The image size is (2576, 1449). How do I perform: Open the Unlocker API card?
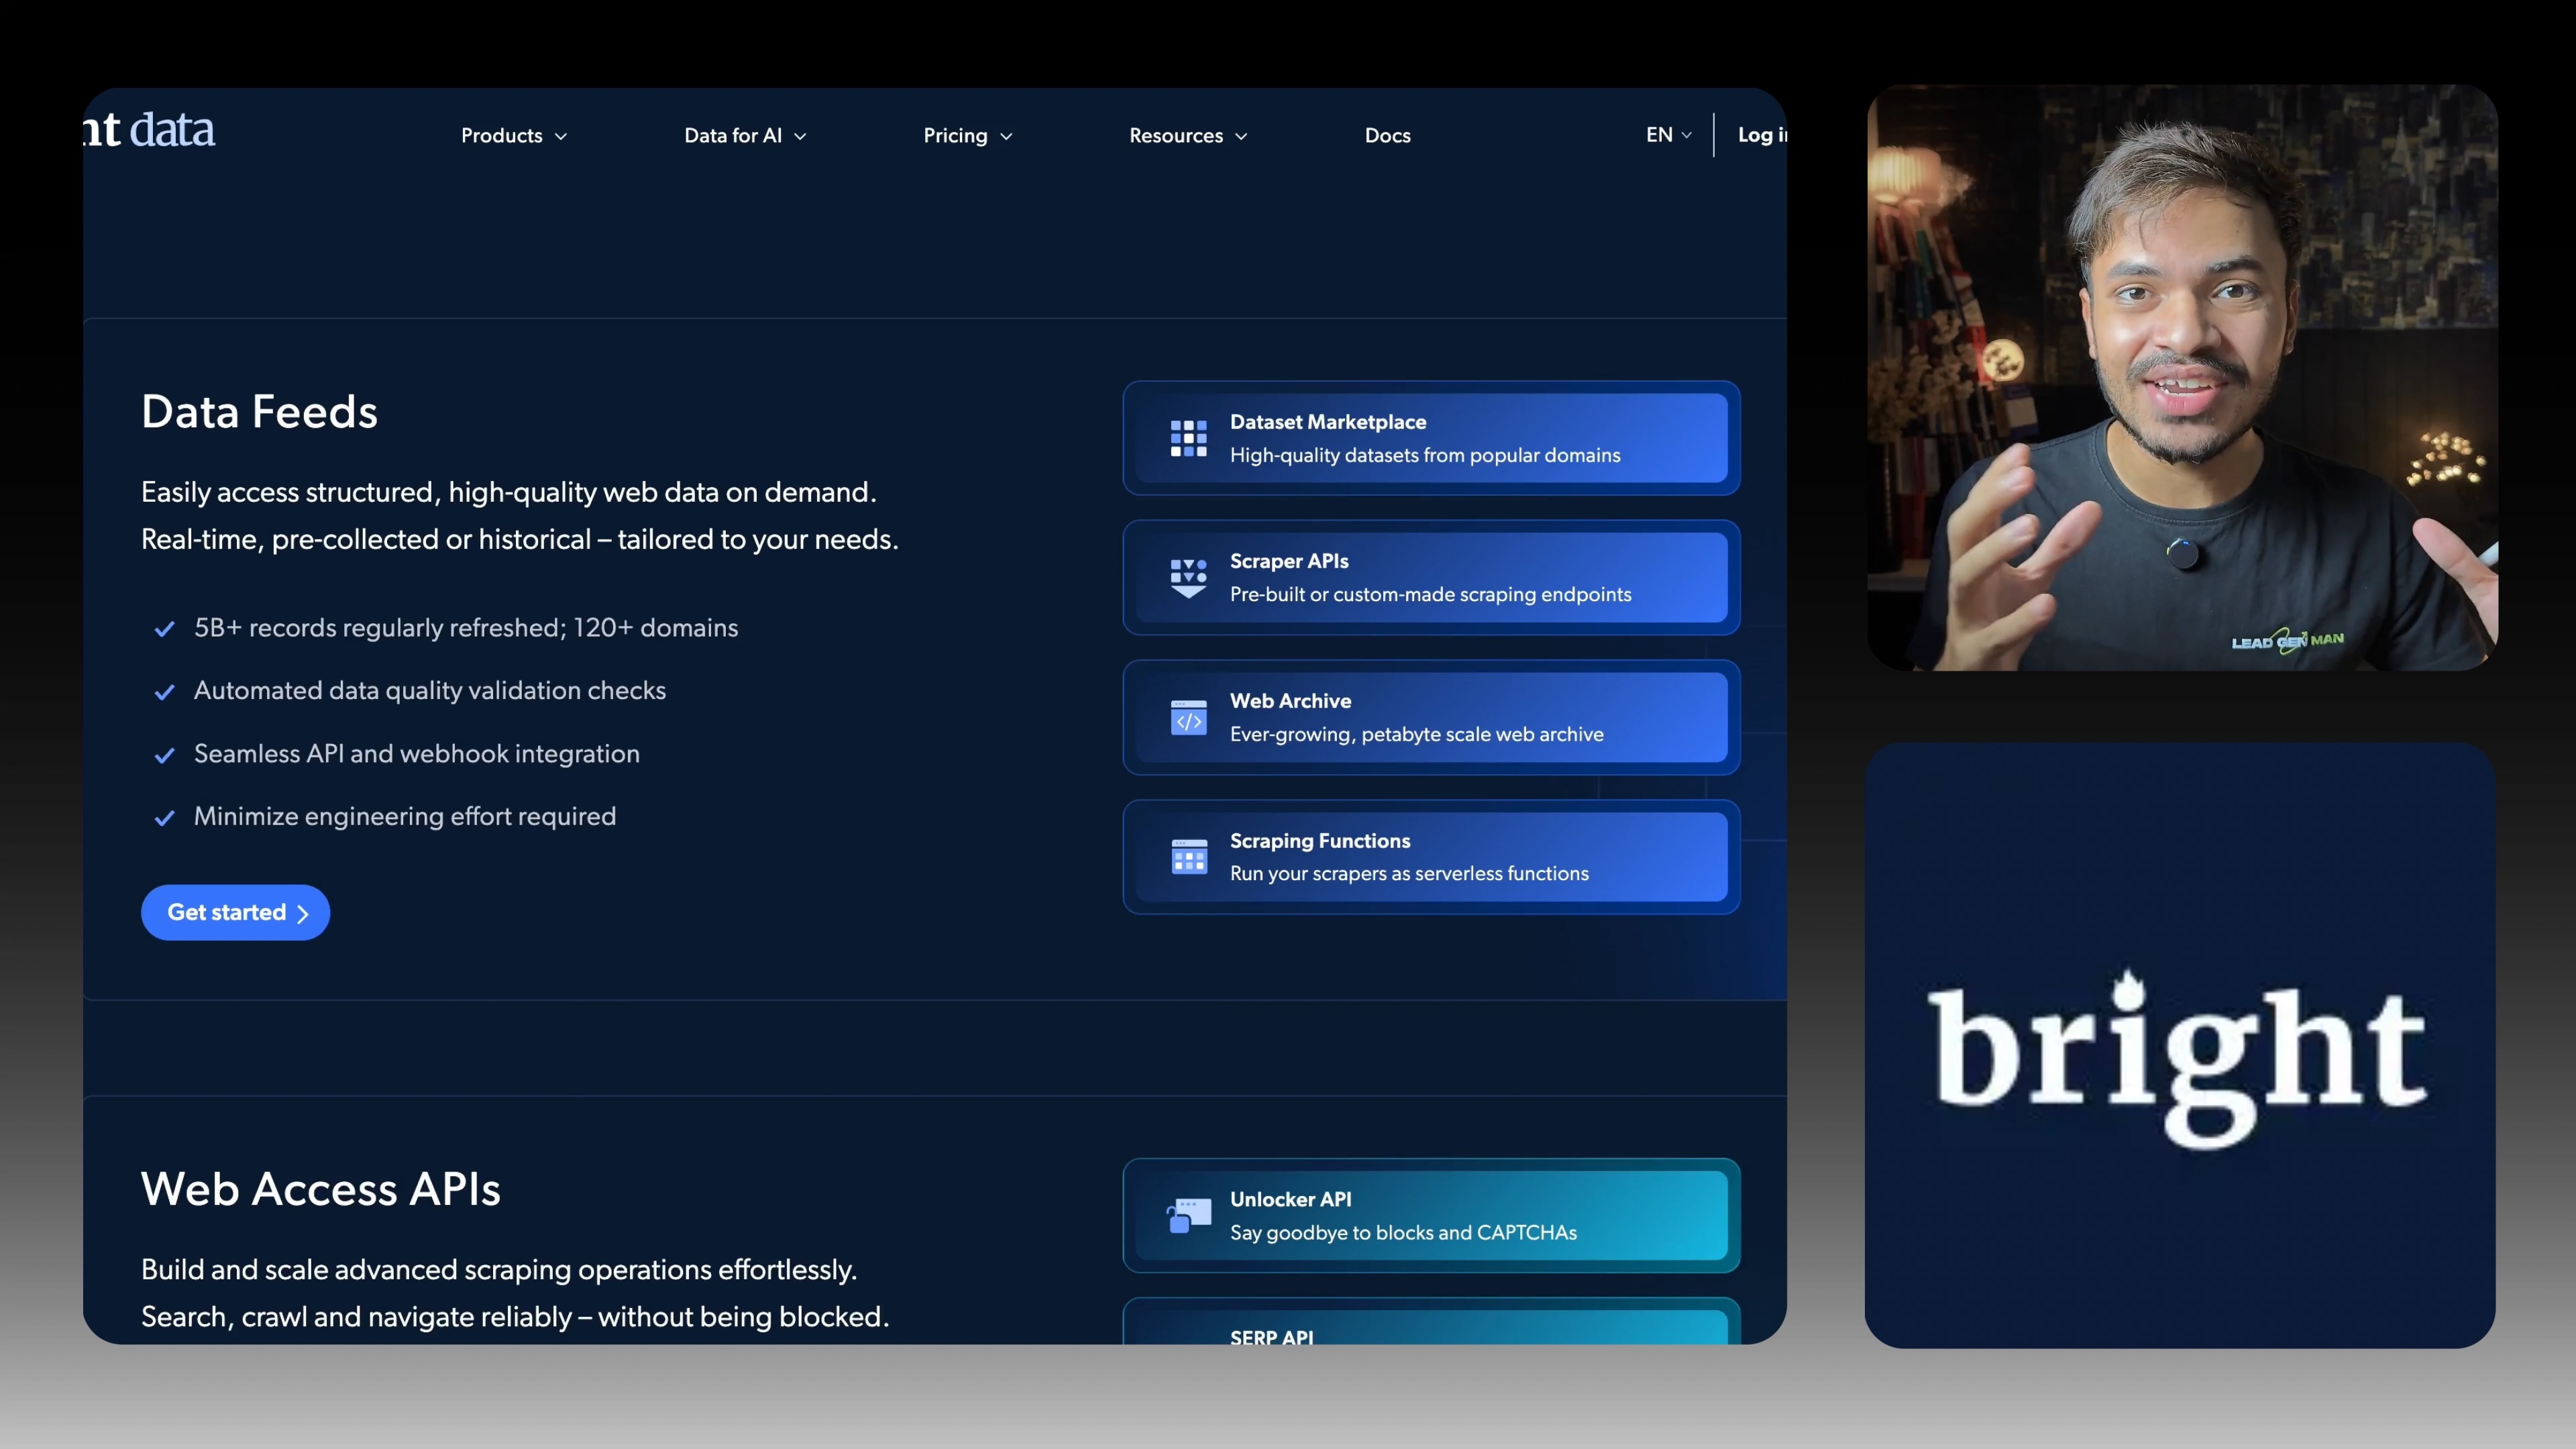(x=1431, y=1215)
